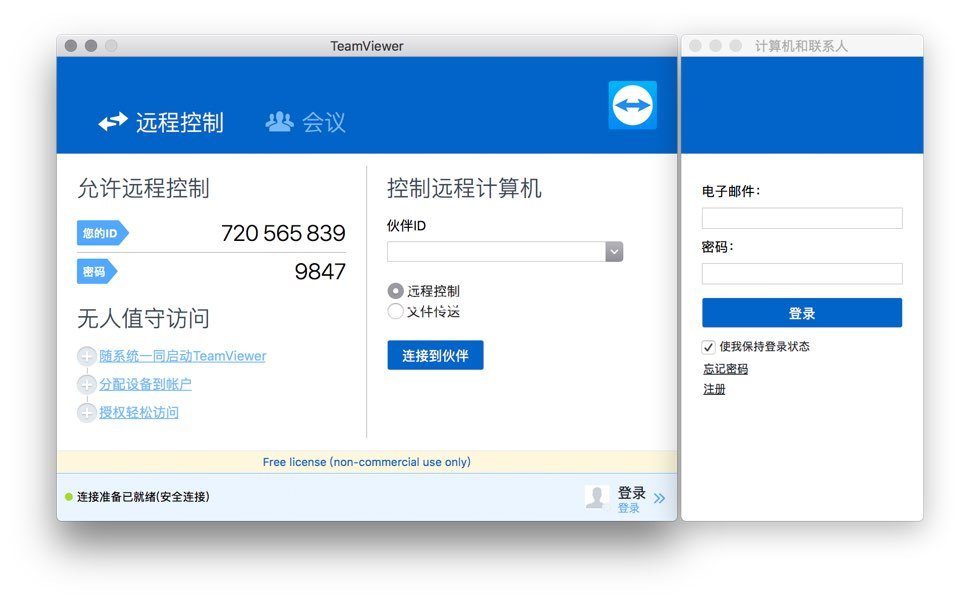Open the 伙伴ID dropdown arrow
Viewport: 966px width, 602px height.
pos(614,251)
